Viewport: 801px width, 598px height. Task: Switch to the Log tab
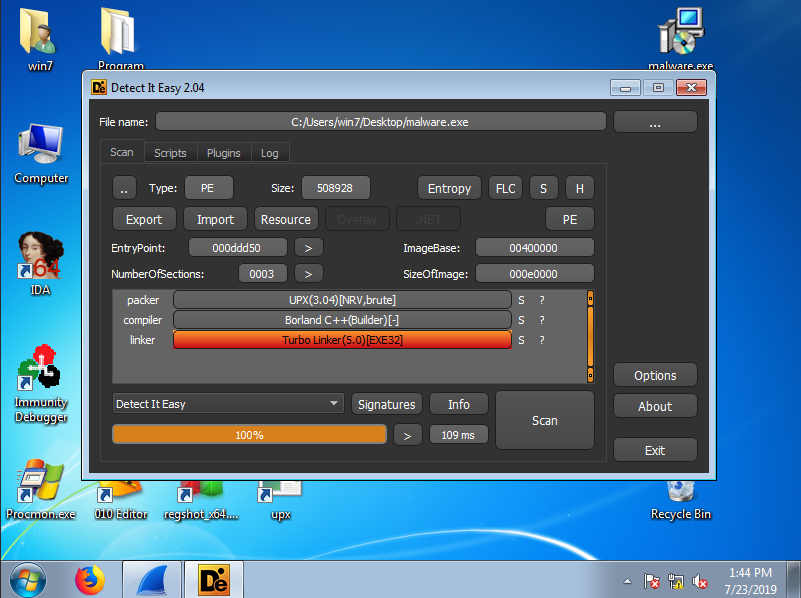(x=270, y=153)
